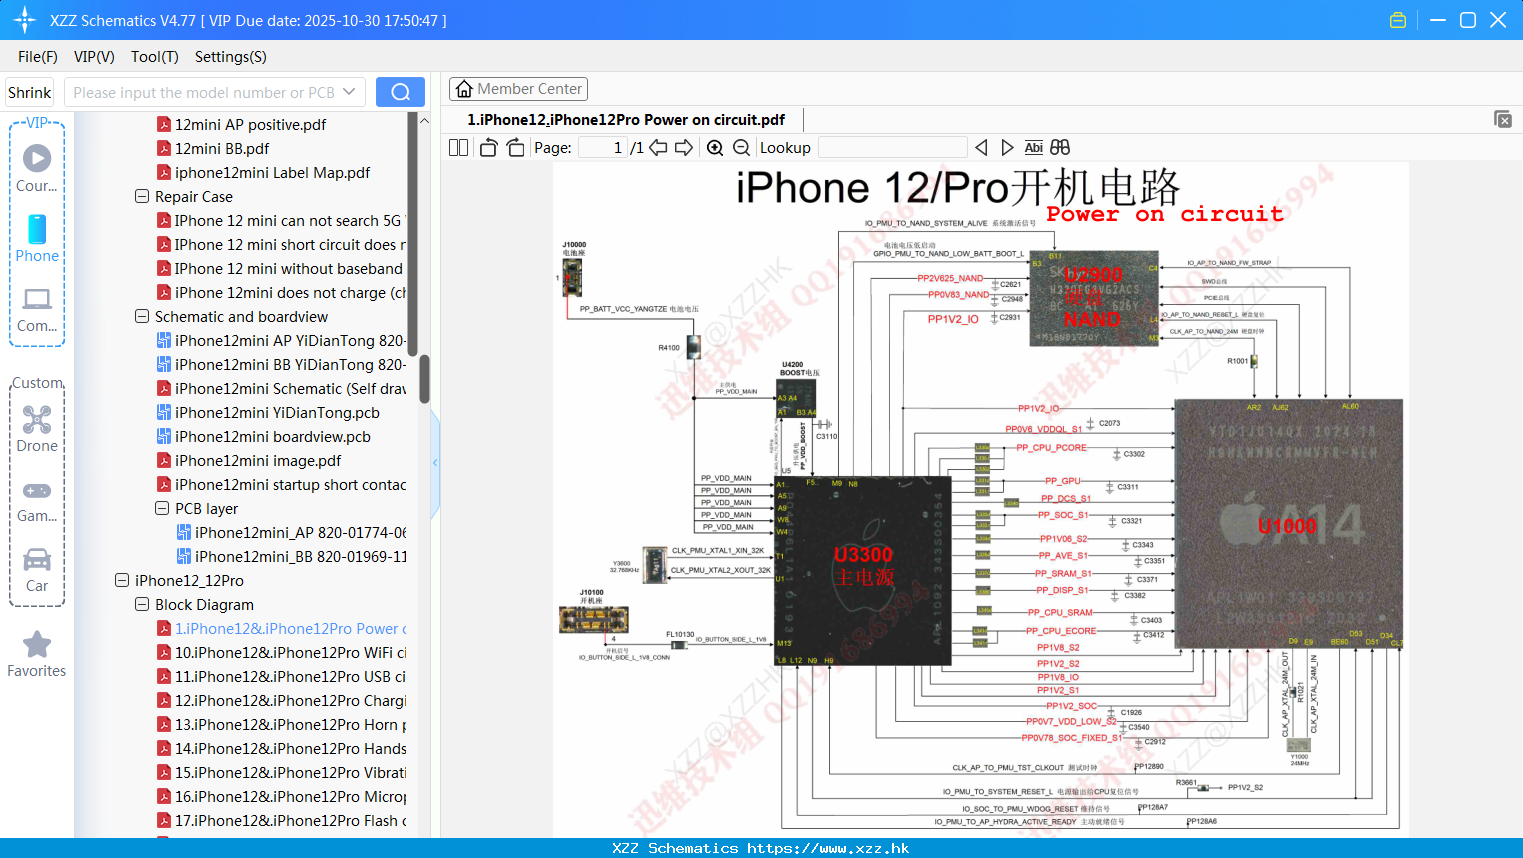Click the tree panel vertical scrollbar thumb
This screenshot has width=1523, height=858.
(424, 379)
